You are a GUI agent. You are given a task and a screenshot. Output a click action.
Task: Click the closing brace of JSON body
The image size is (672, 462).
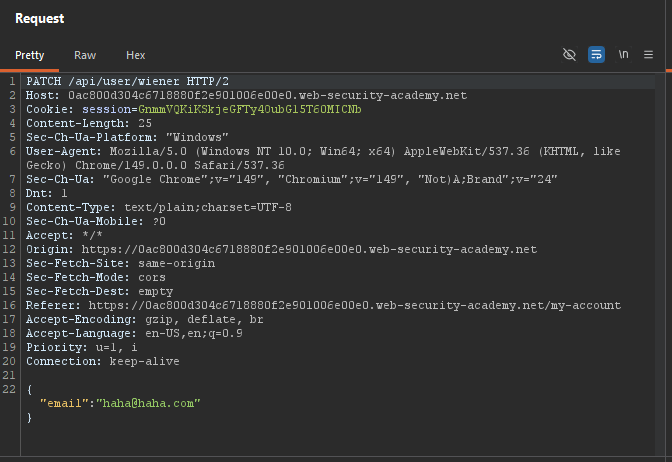(29, 417)
